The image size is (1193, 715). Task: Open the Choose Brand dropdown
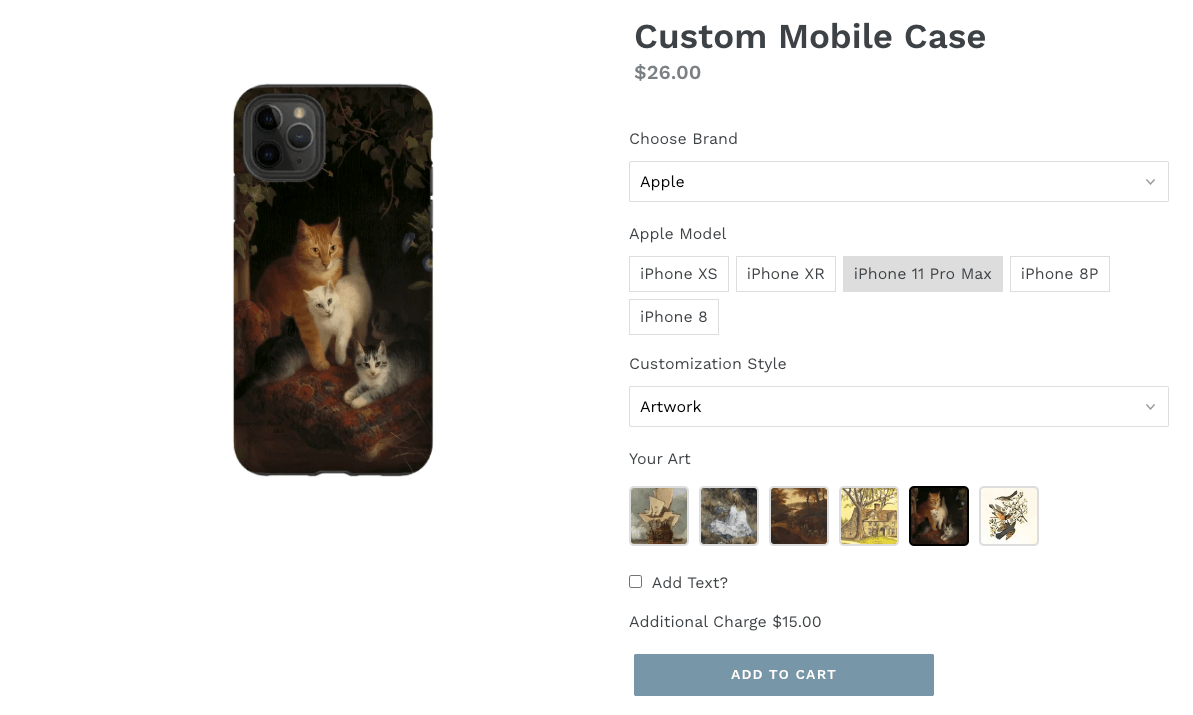coord(899,182)
